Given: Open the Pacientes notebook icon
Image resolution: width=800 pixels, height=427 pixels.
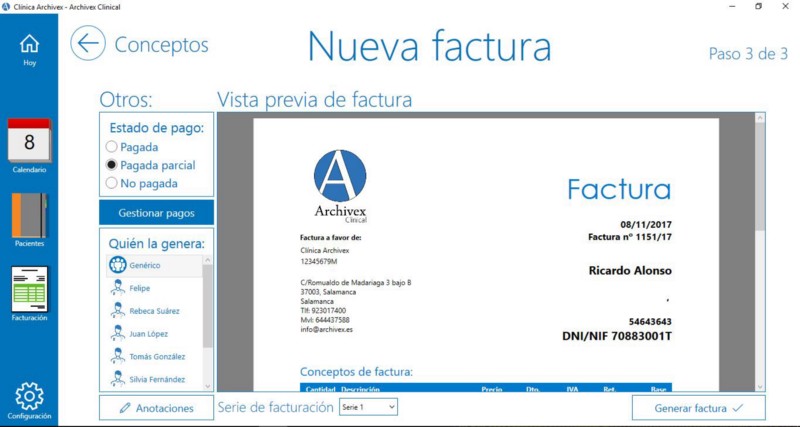Looking at the screenshot, I should (29, 215).
